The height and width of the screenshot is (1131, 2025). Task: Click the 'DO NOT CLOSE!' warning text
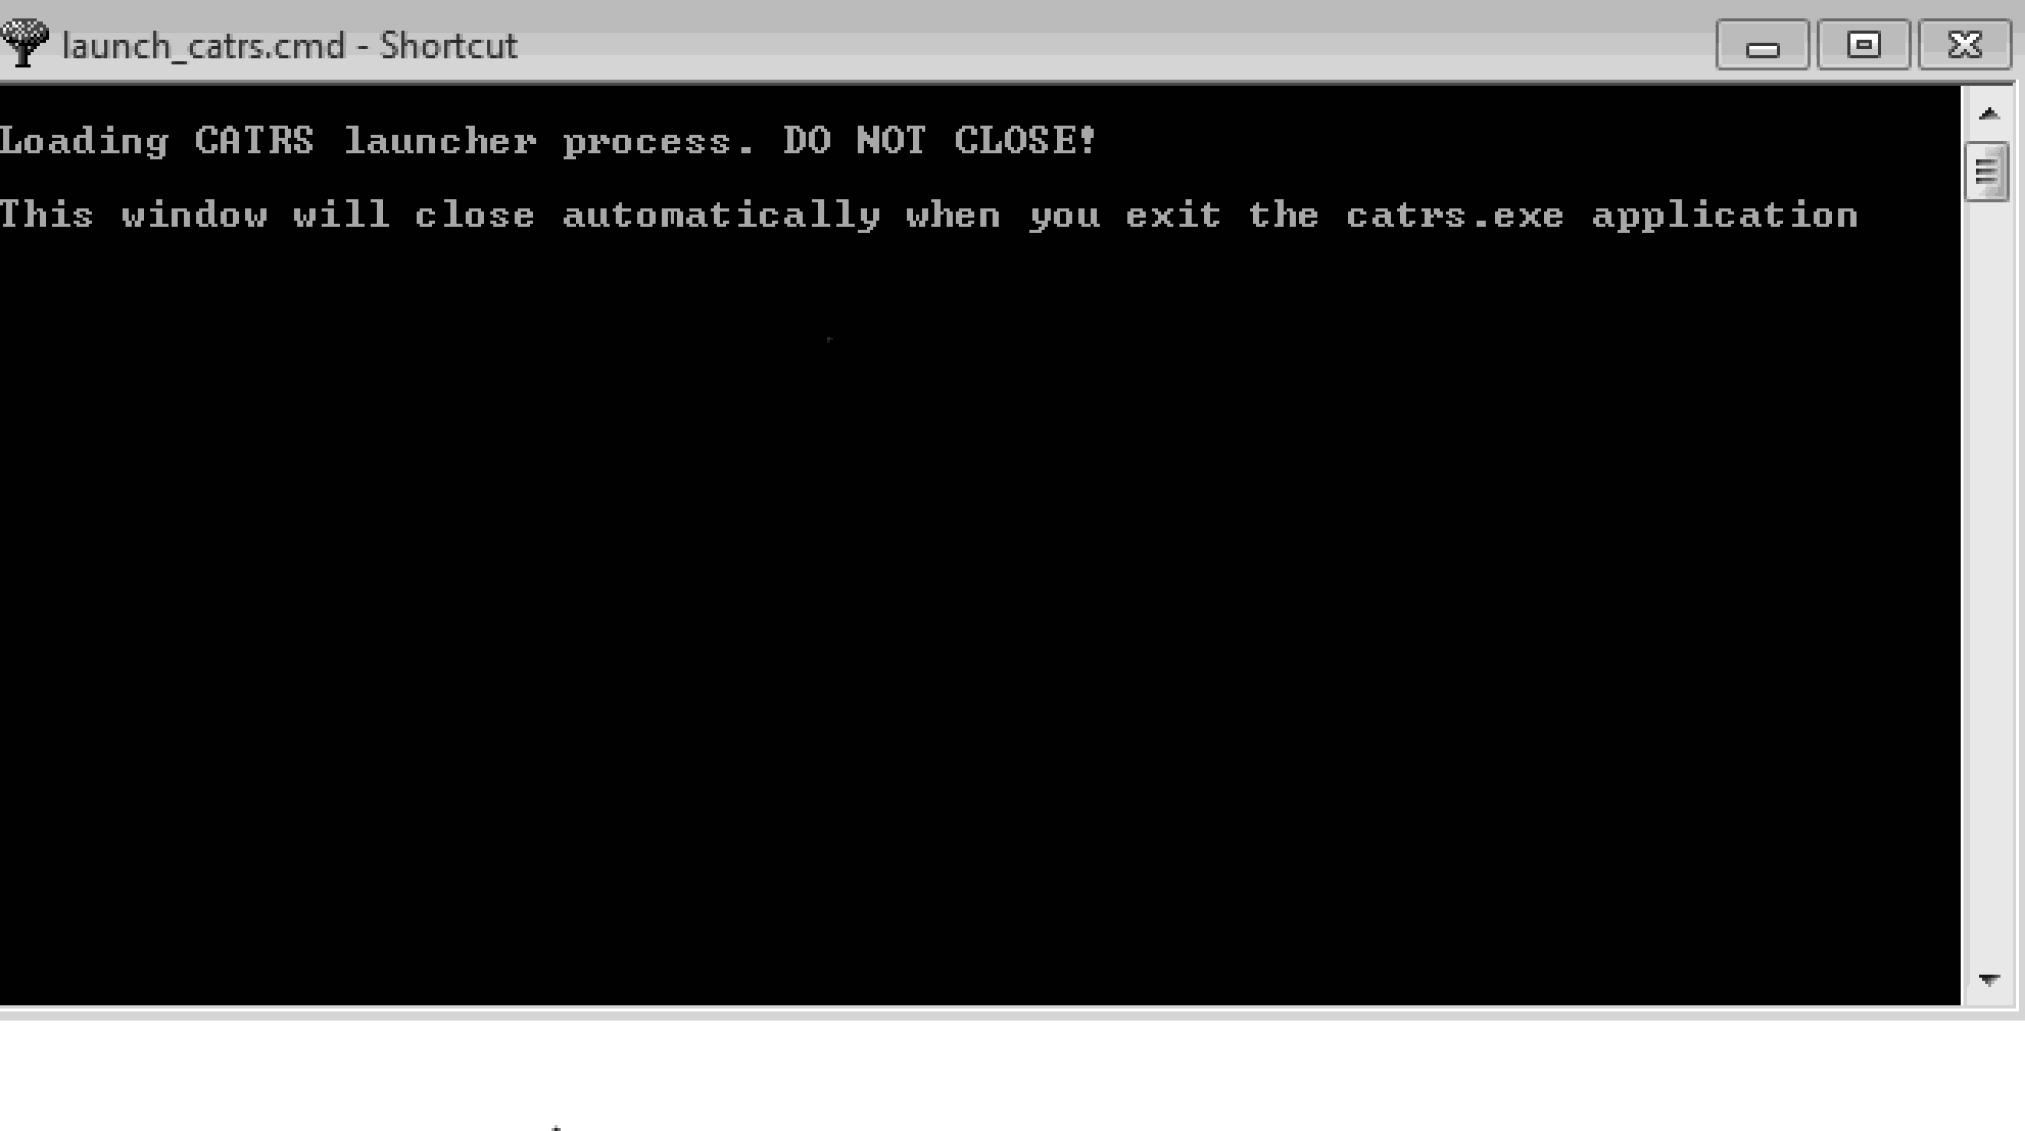coord(940,140)
